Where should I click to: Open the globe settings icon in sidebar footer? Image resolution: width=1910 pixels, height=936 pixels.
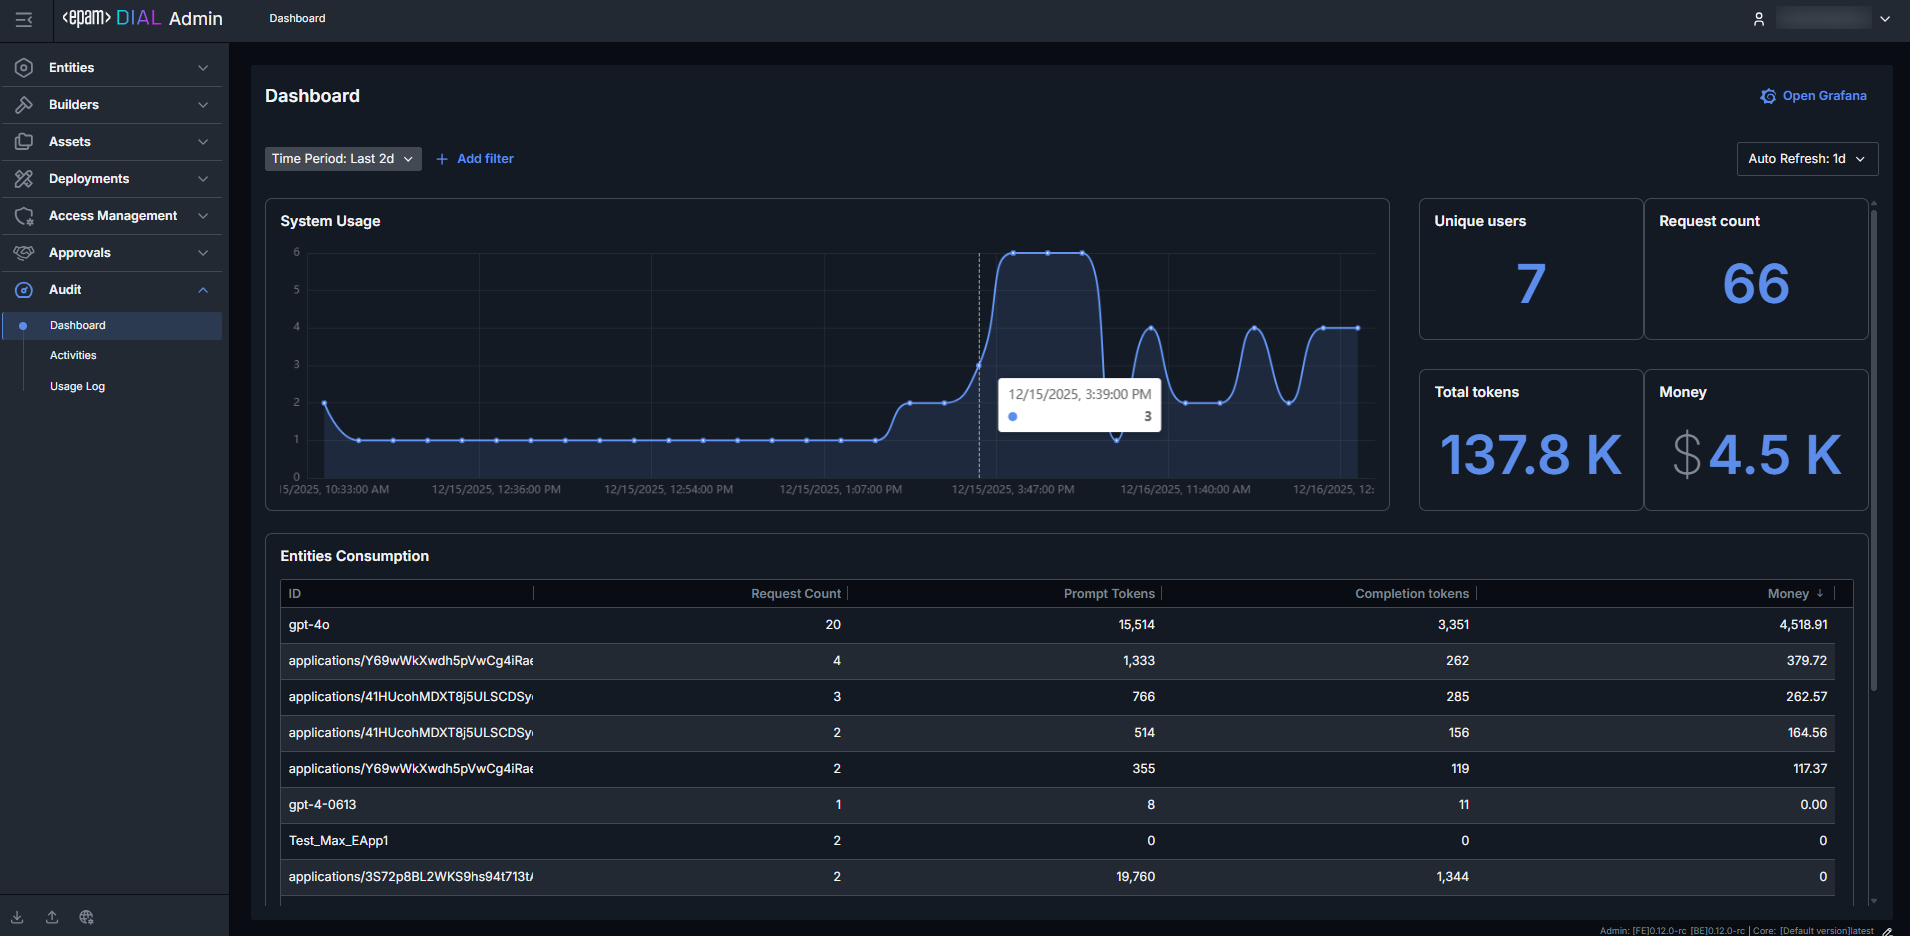[87, 917]
